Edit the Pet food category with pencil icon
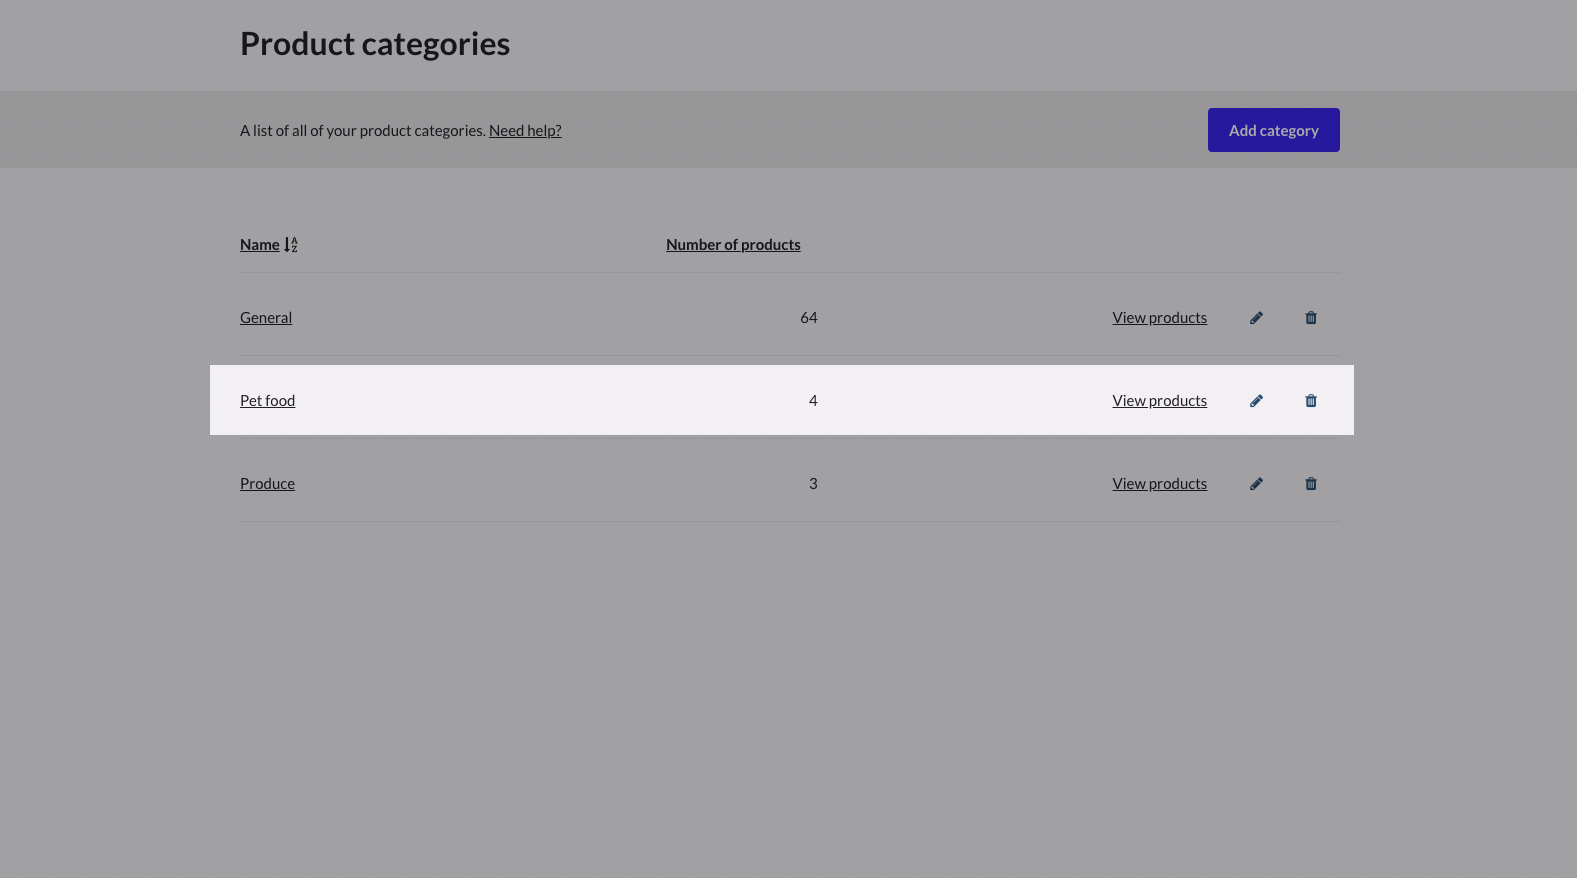This screenshot has width=1577, height=878. tap(1256, 400)
